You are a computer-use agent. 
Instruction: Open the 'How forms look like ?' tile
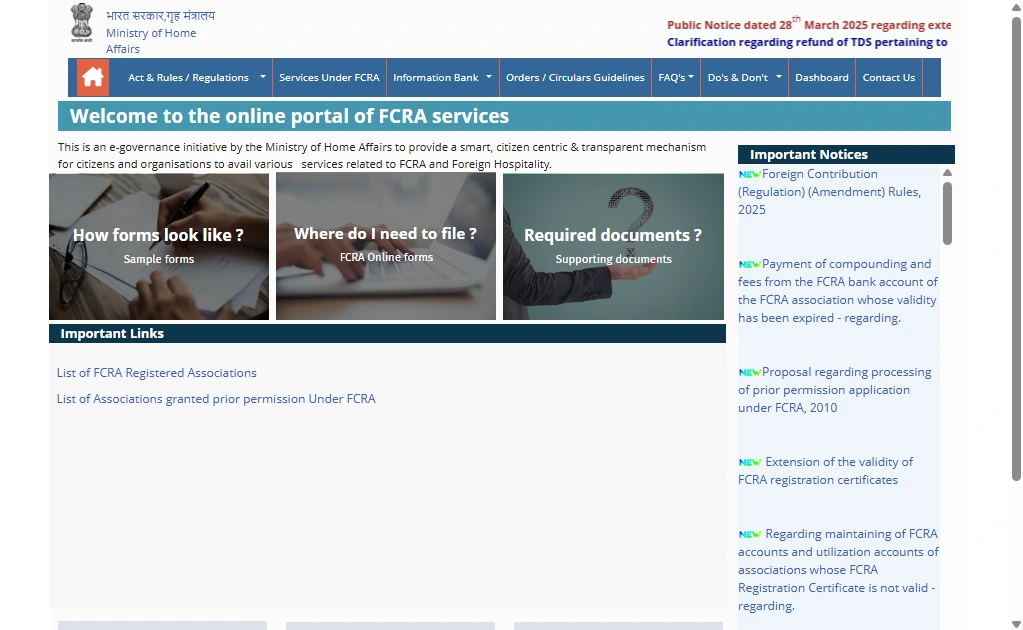tap(159, 247)
